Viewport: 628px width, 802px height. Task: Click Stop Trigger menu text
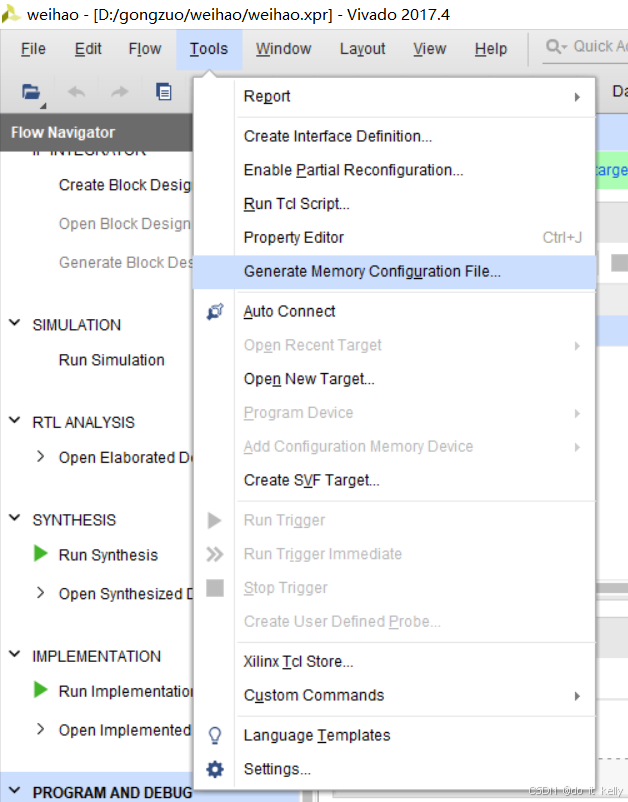pos(285,588)
